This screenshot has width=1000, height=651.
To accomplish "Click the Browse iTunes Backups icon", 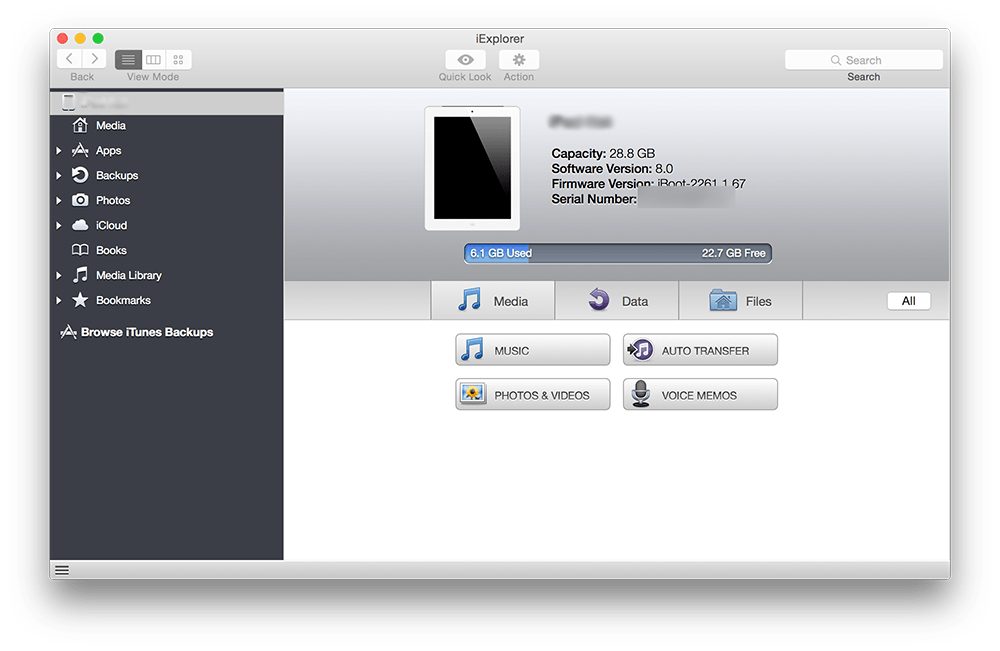I will [68, 332].
